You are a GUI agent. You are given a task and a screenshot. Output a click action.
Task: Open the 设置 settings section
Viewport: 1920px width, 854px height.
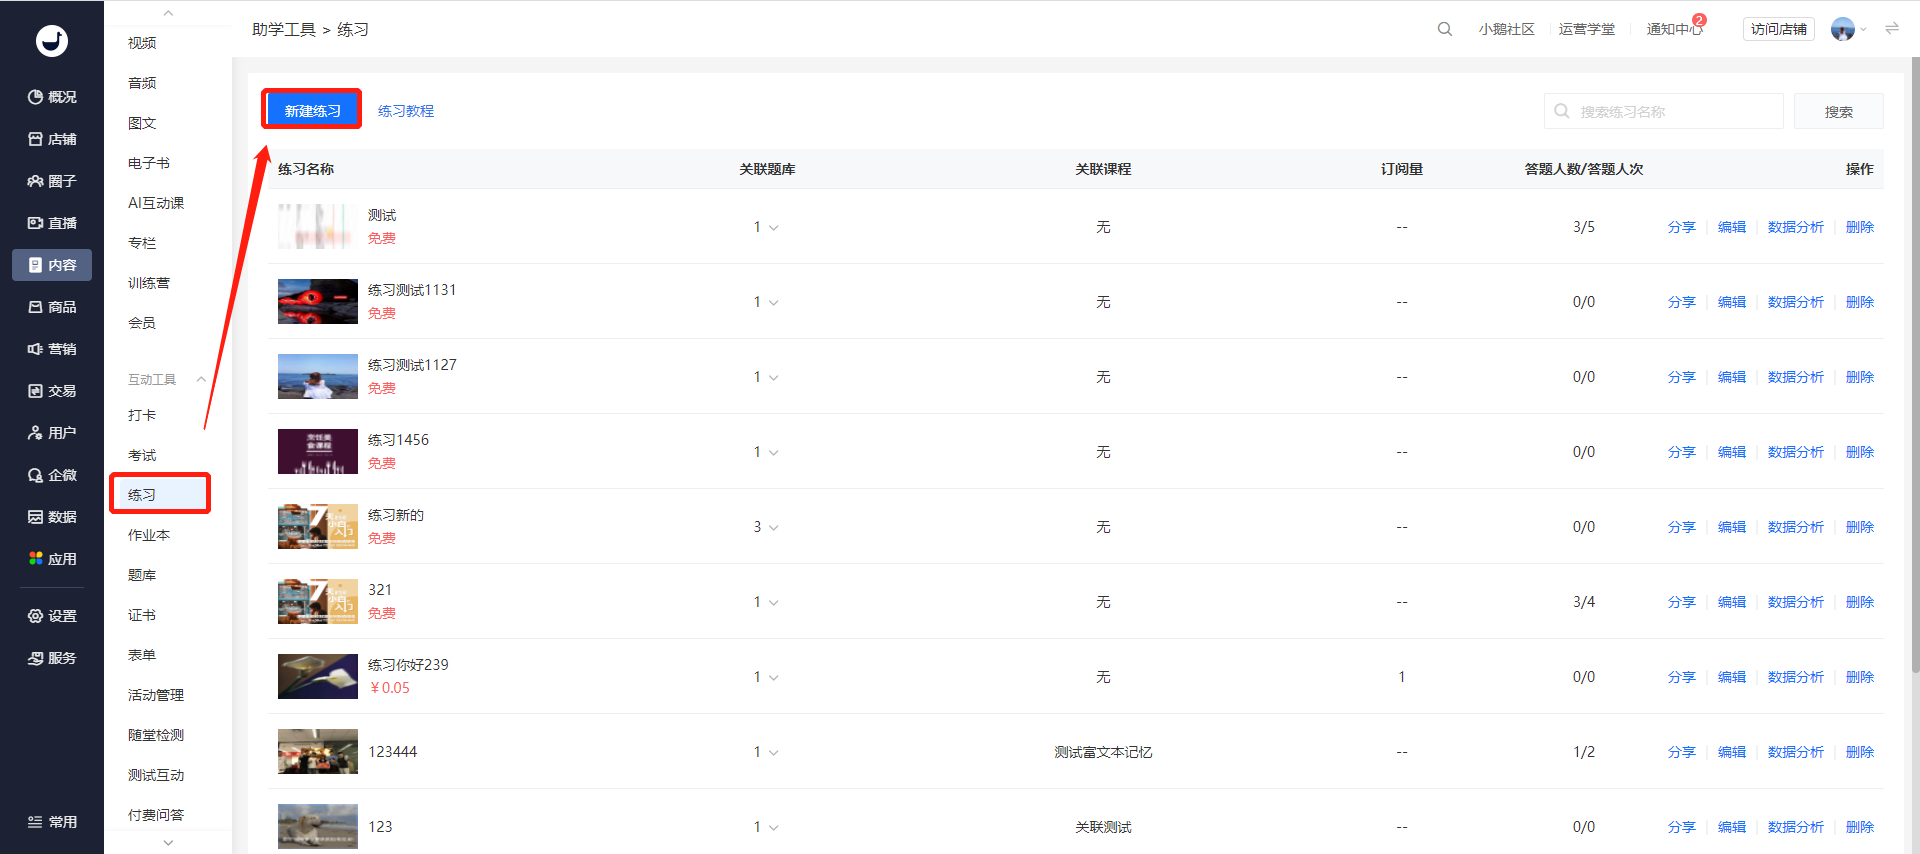pos(52,616)
